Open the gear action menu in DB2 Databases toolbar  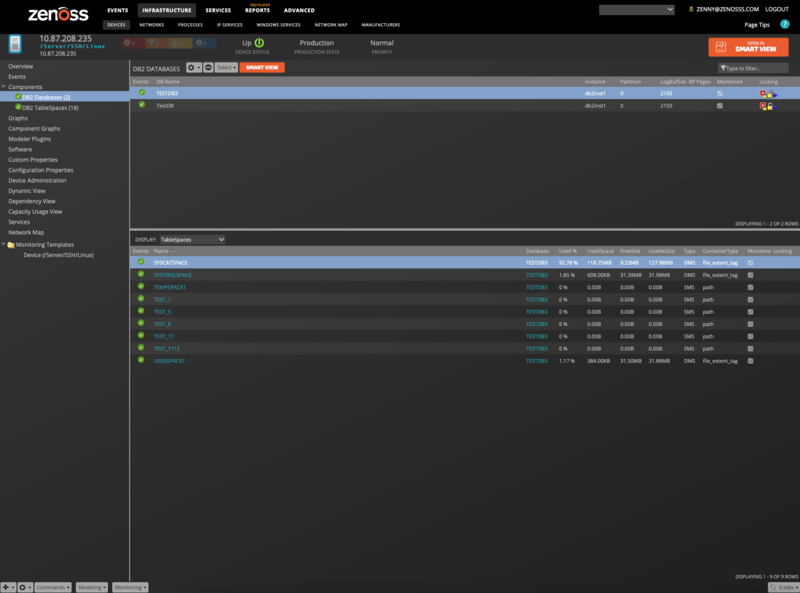pyautogui.click(x=193, y=67)
